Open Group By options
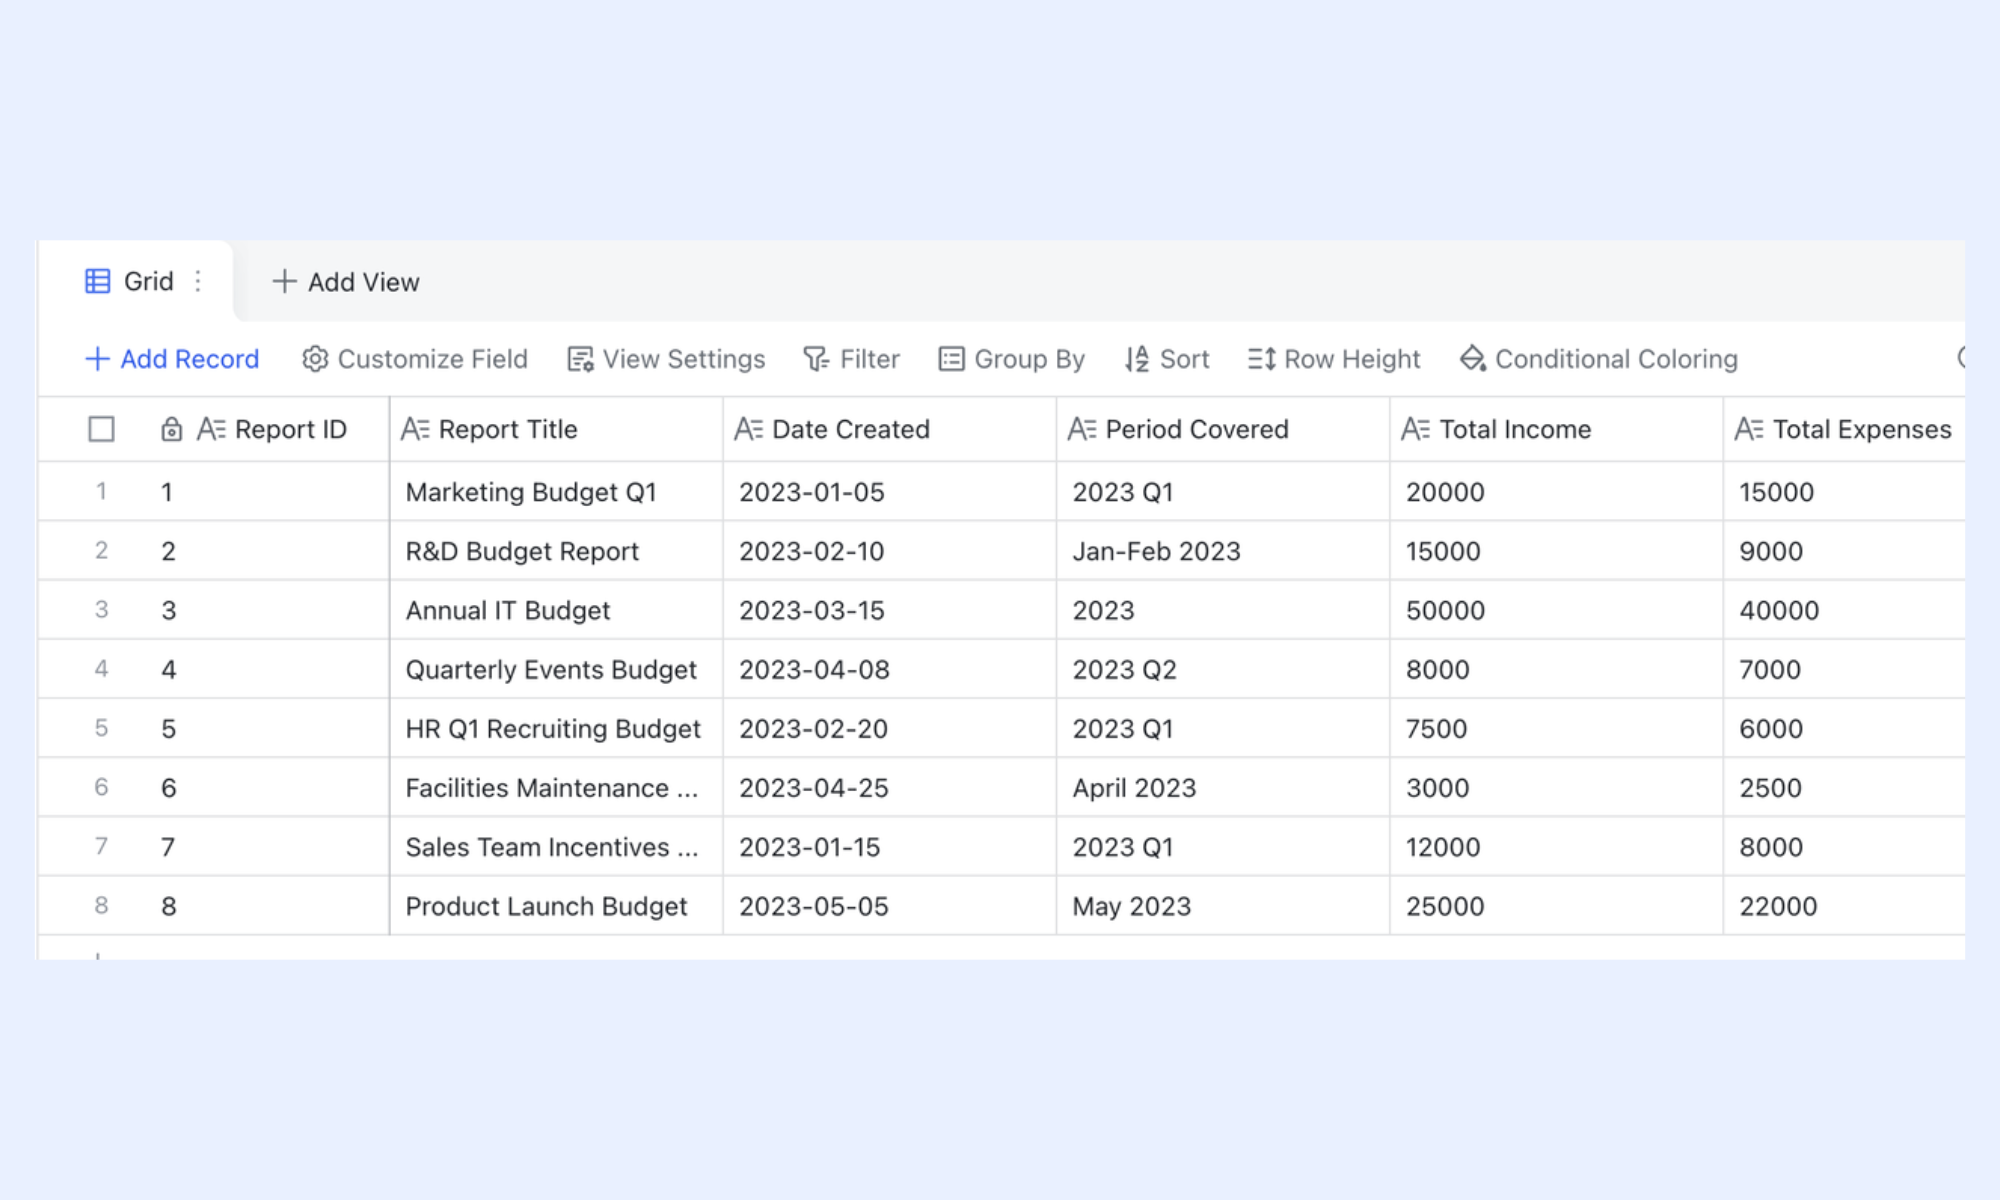The image size is (2000, 1200). click(1011, 359)
